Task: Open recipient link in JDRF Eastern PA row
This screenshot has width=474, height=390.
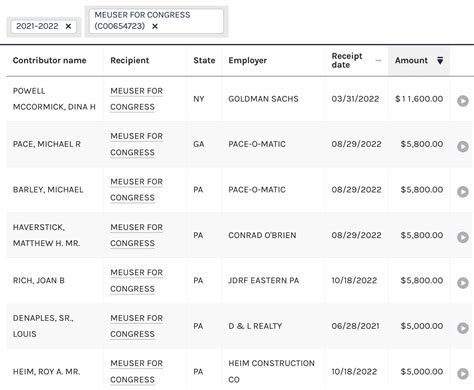Action: 136,281
